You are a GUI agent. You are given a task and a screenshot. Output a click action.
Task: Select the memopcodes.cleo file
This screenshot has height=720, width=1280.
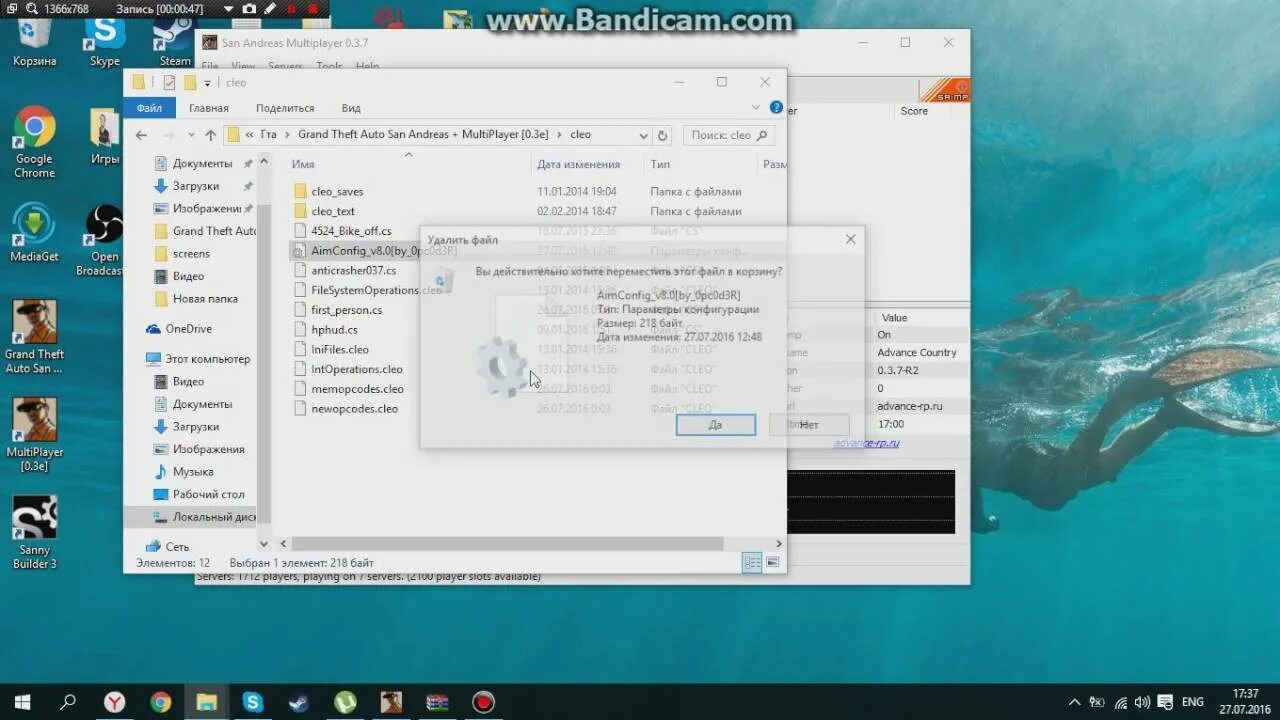point(357,389)
